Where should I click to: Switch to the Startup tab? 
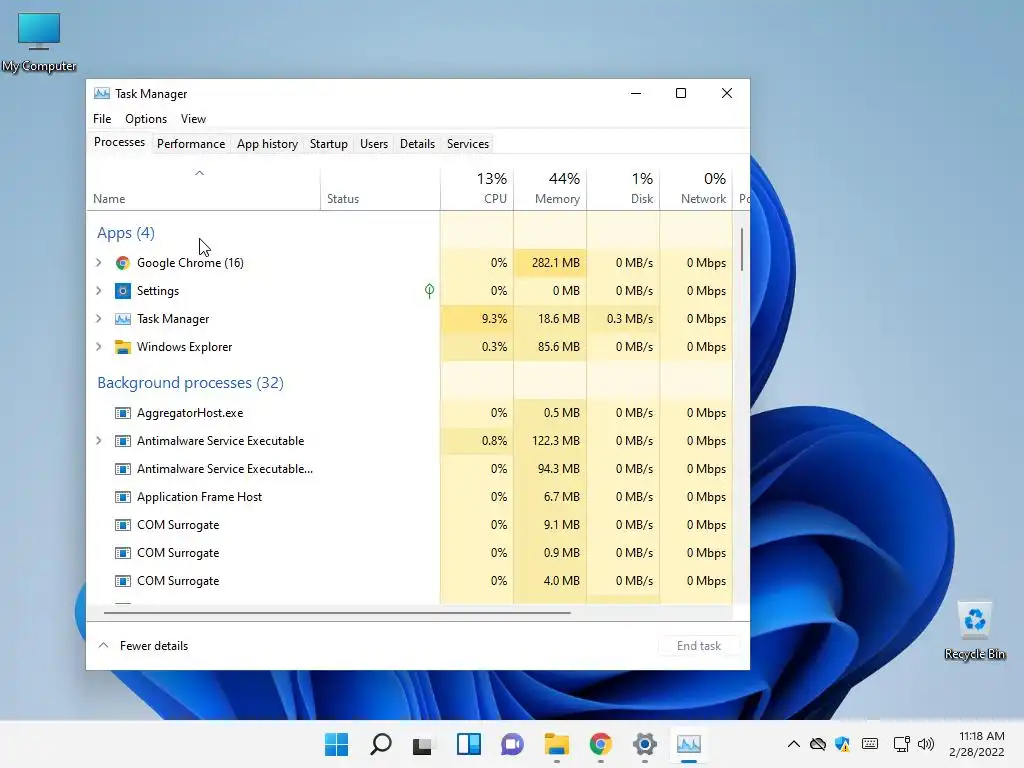tap(328, 144)
